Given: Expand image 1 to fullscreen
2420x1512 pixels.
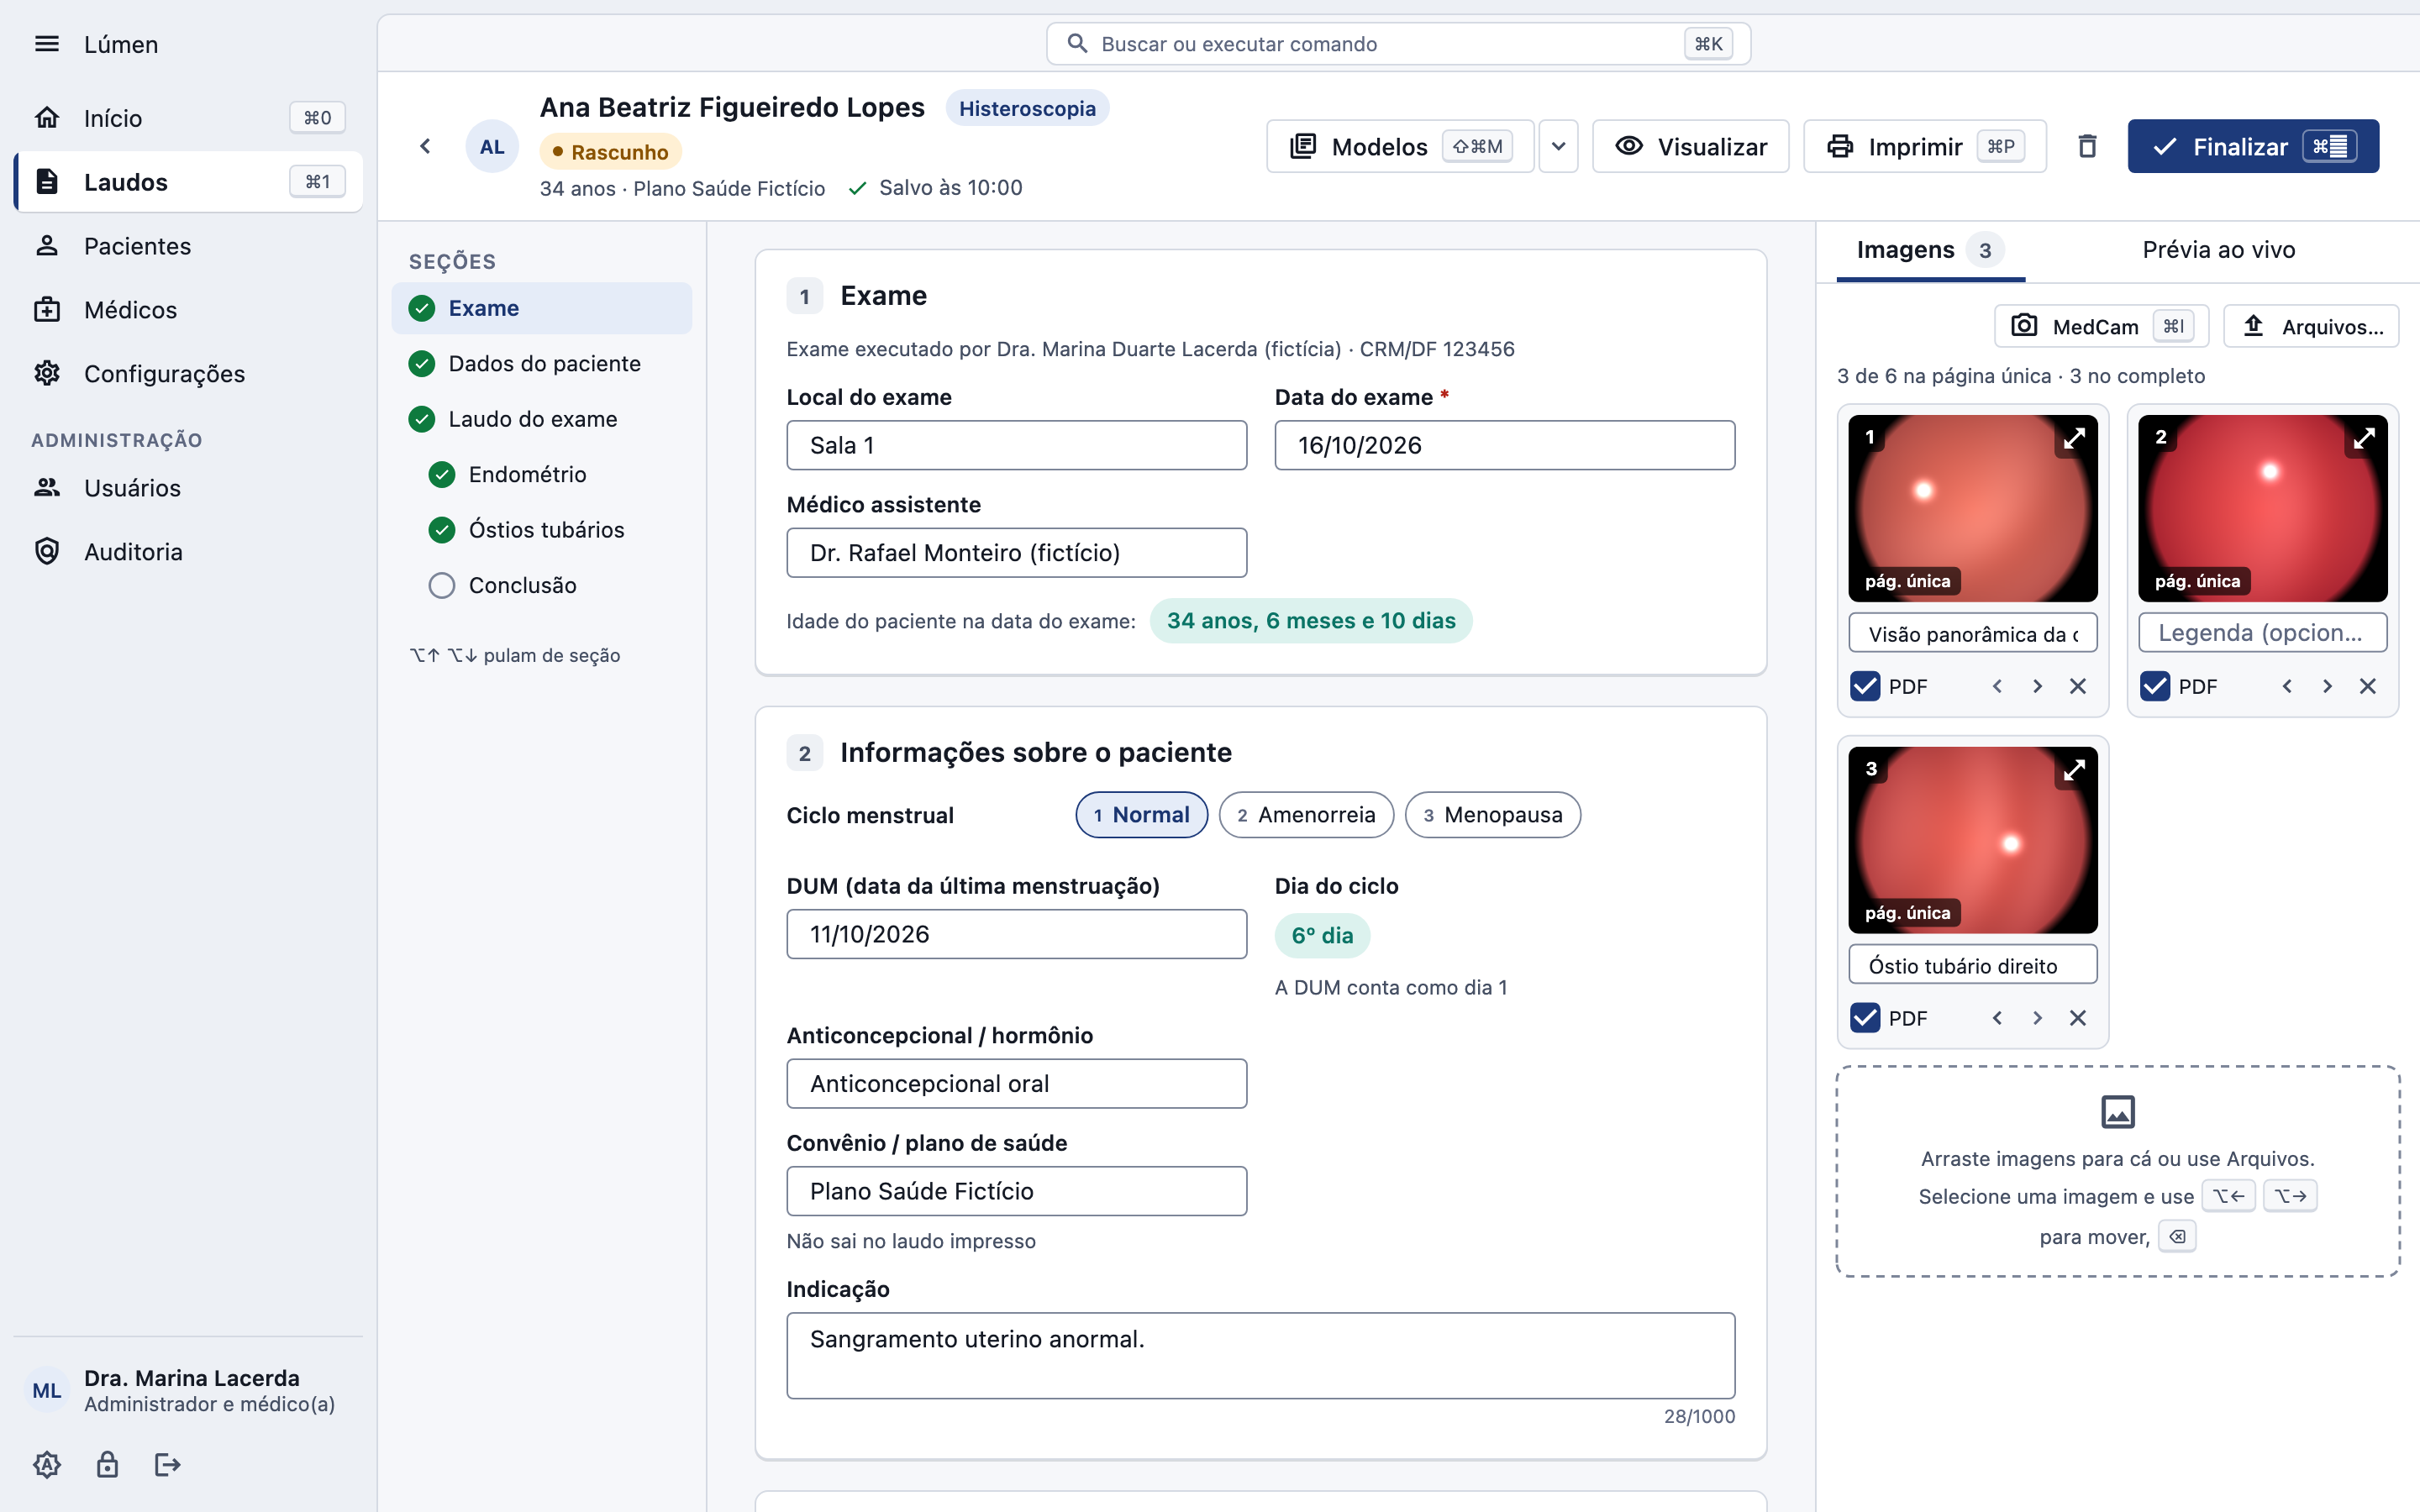Looking at the screenshot, I should 2074,437.
